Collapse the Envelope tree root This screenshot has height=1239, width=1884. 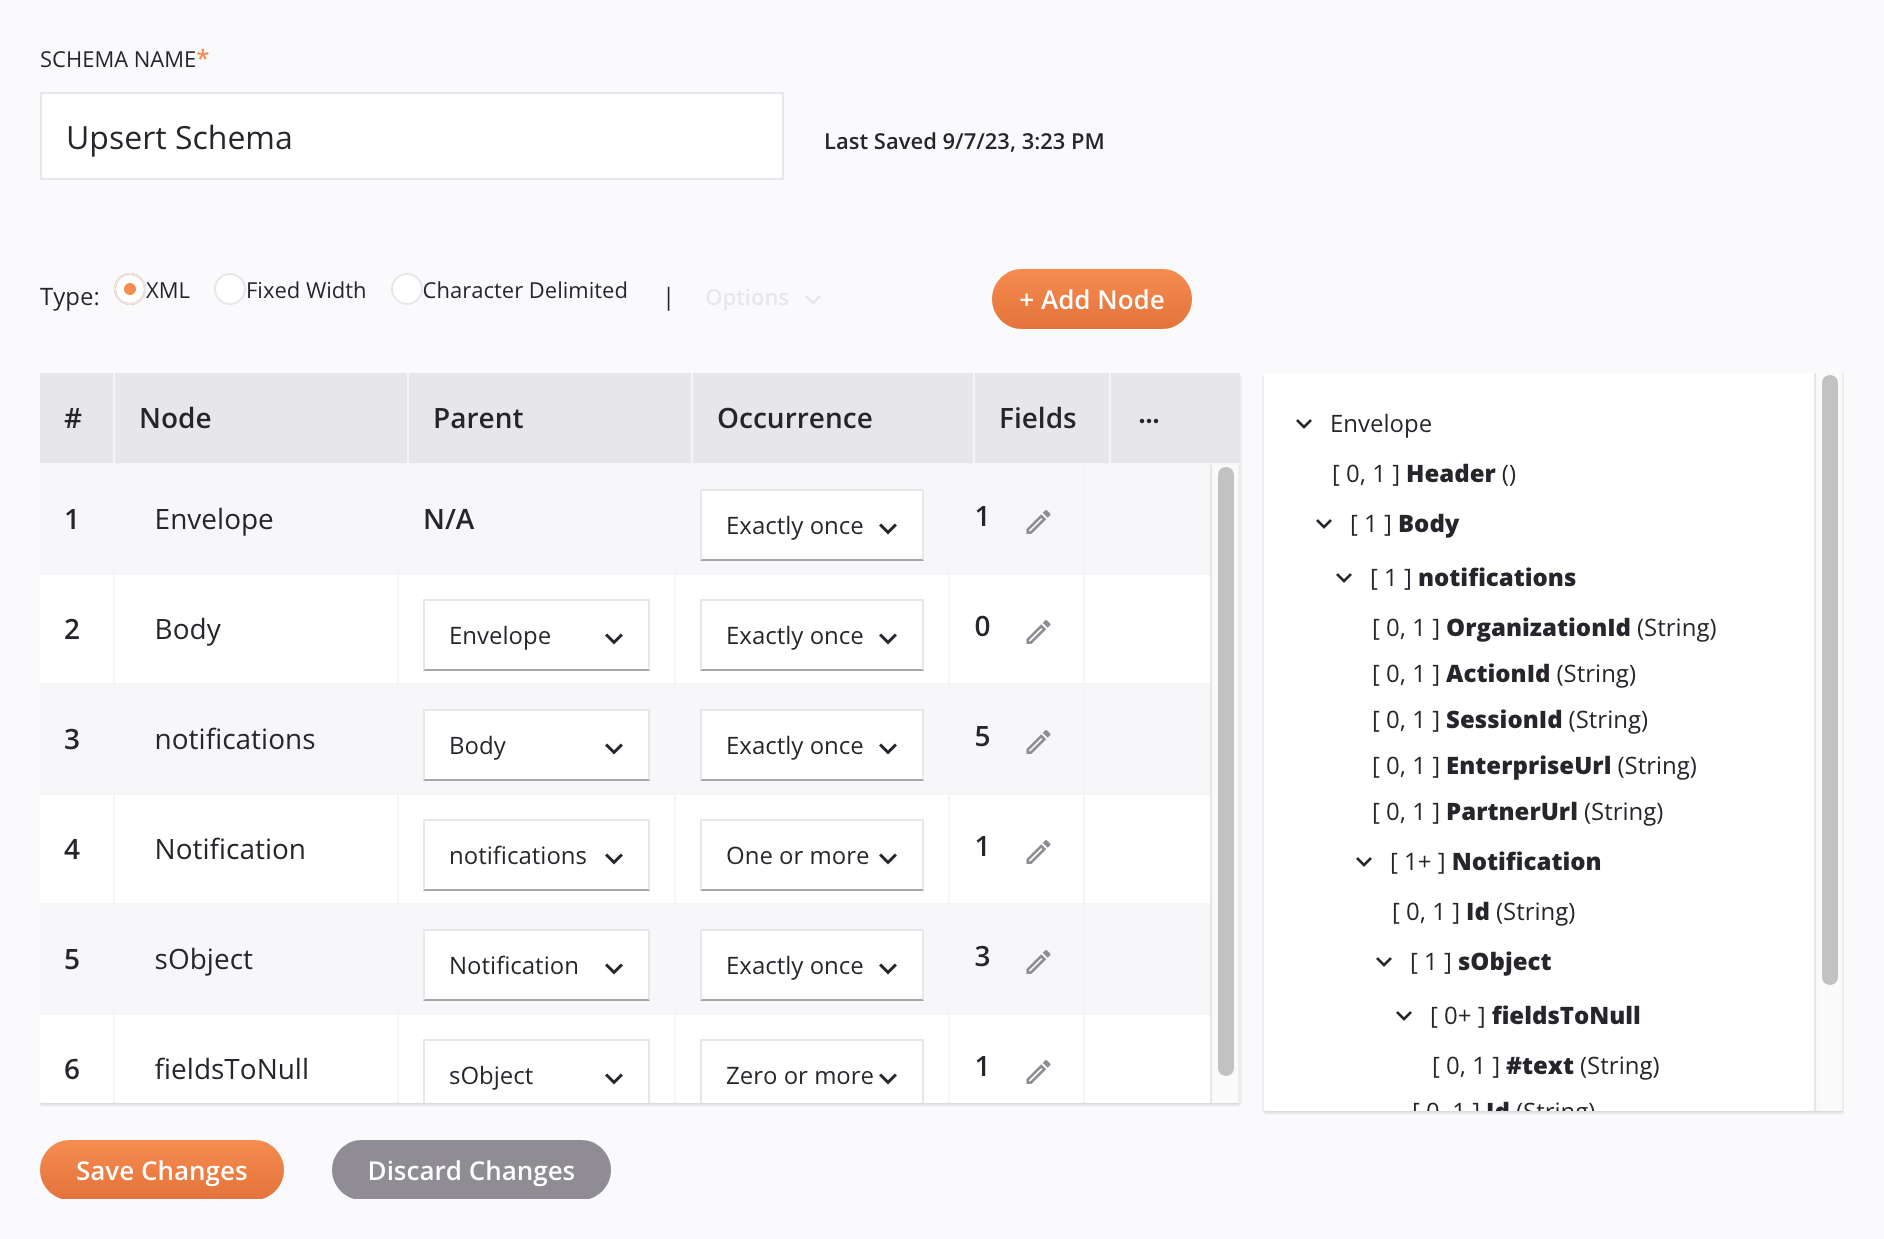(1304, 424)
